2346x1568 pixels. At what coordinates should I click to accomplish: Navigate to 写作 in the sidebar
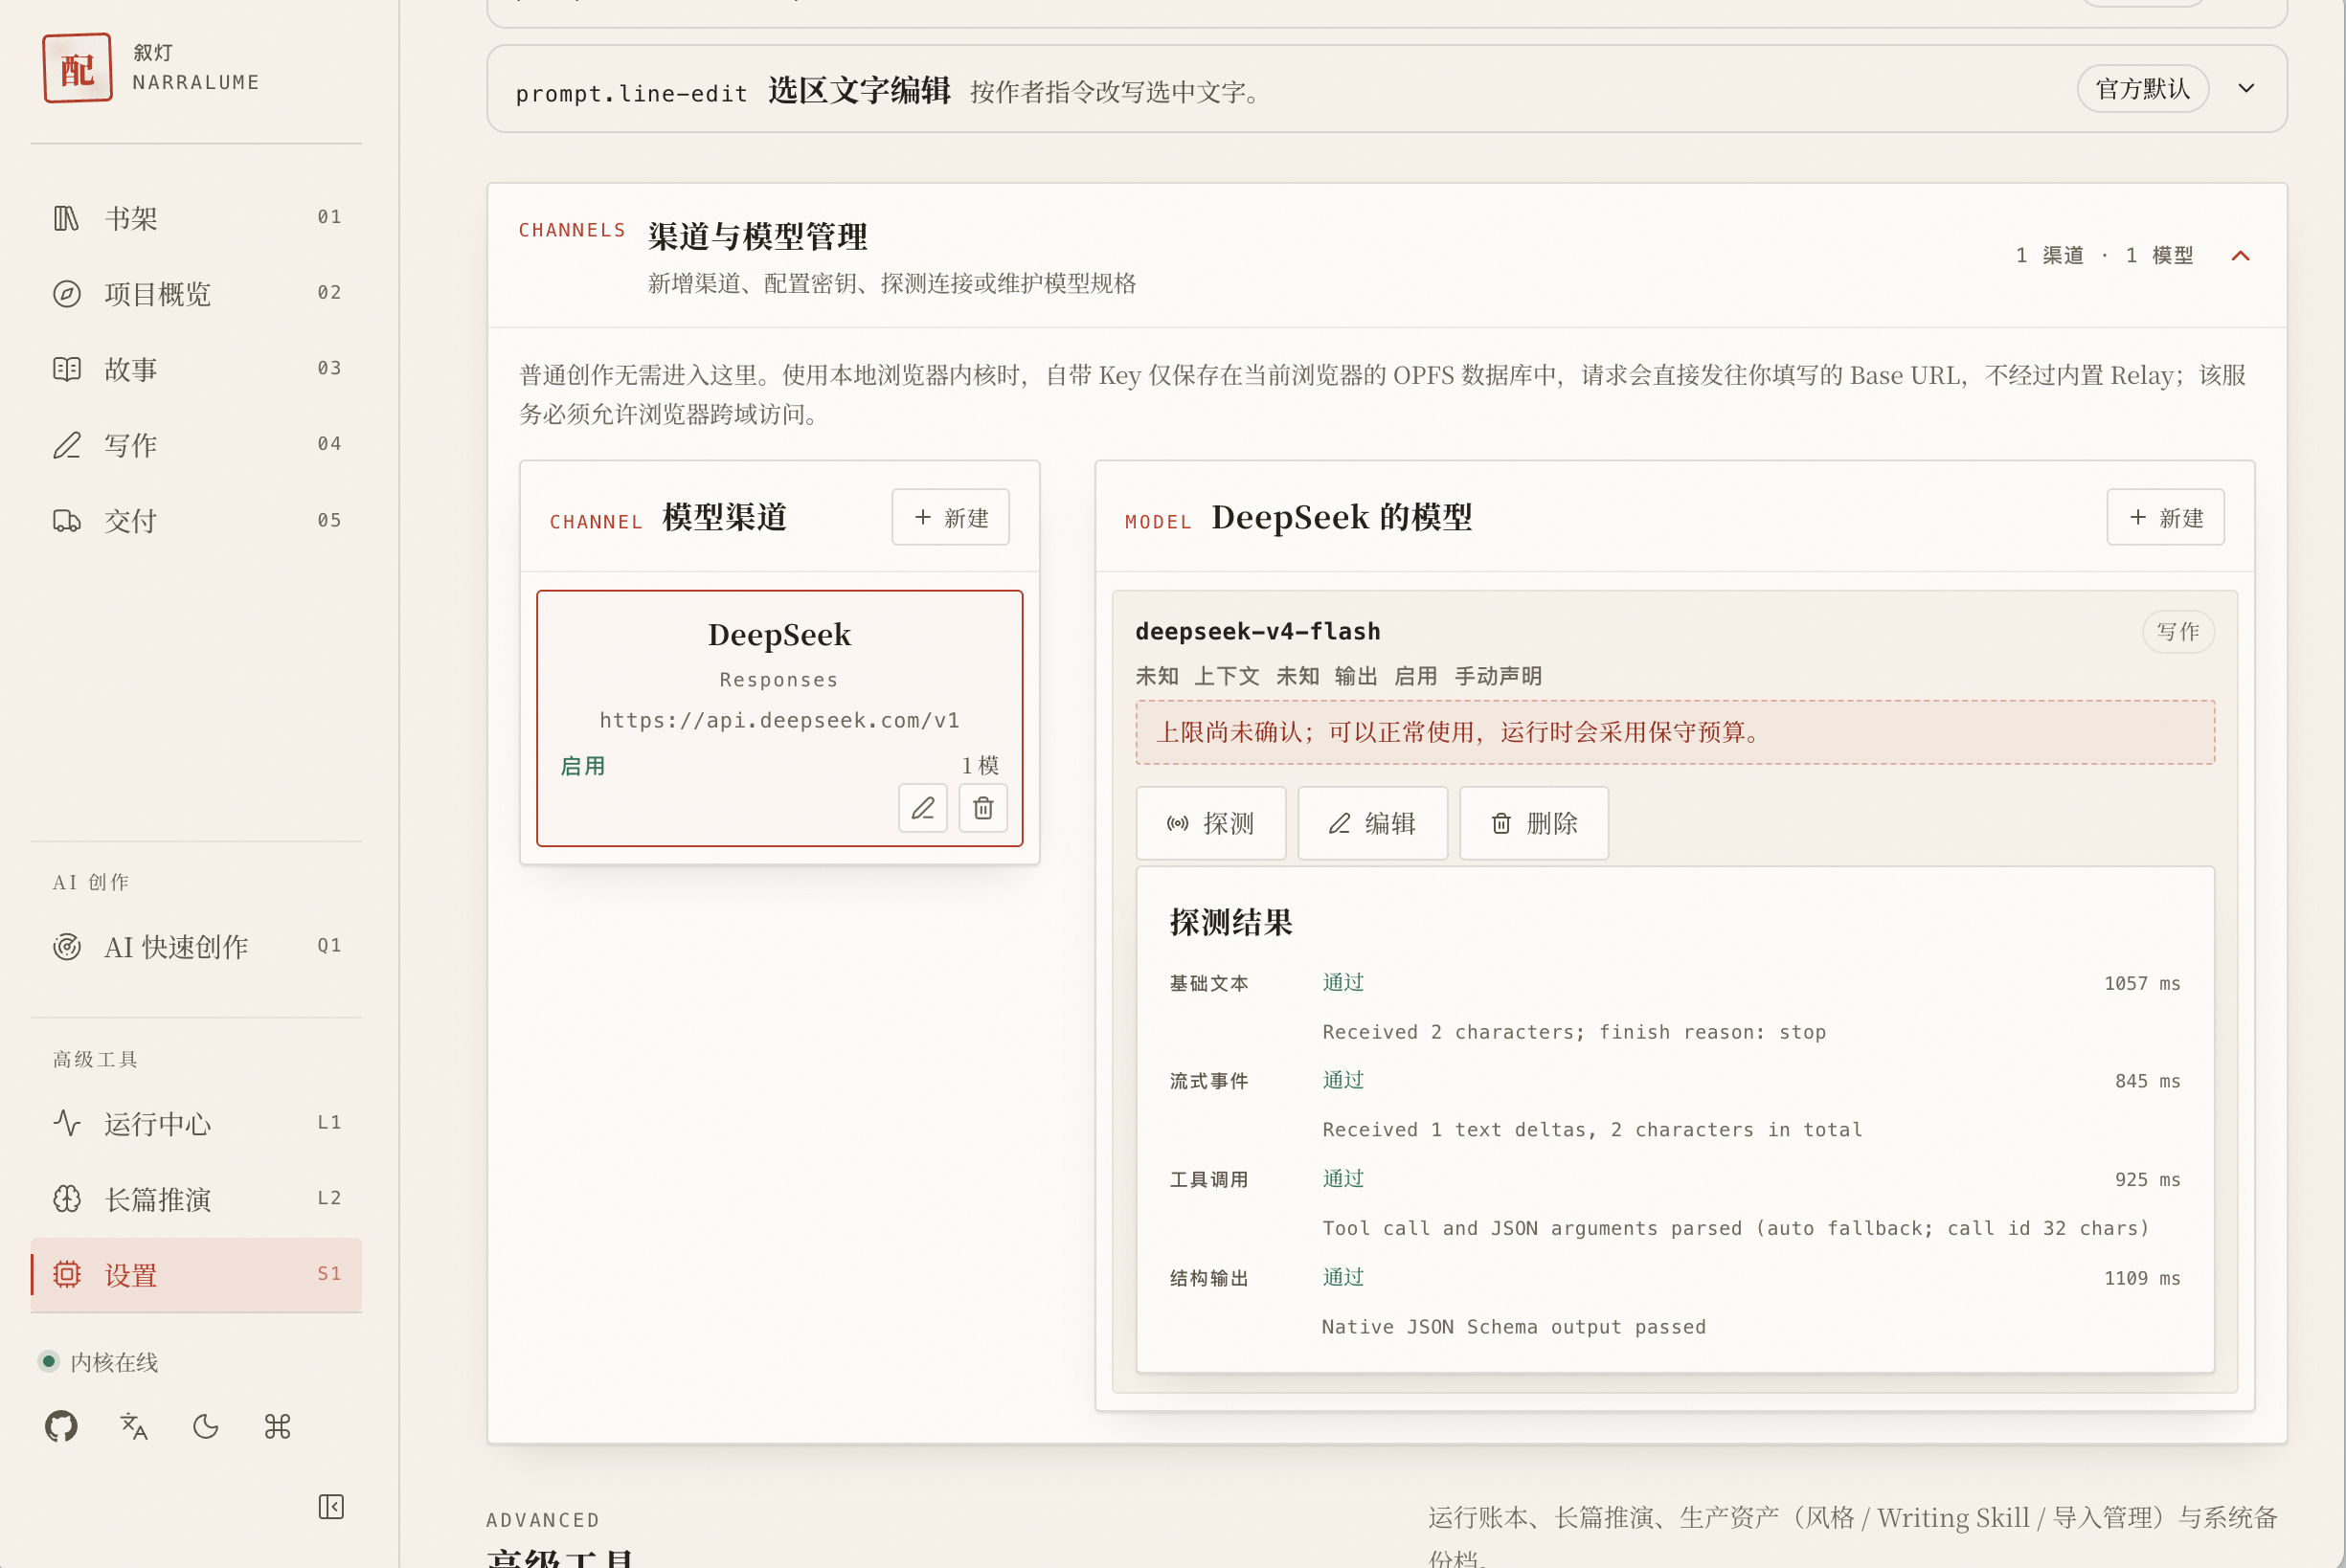pyautogui.click(x=196, y=445)
